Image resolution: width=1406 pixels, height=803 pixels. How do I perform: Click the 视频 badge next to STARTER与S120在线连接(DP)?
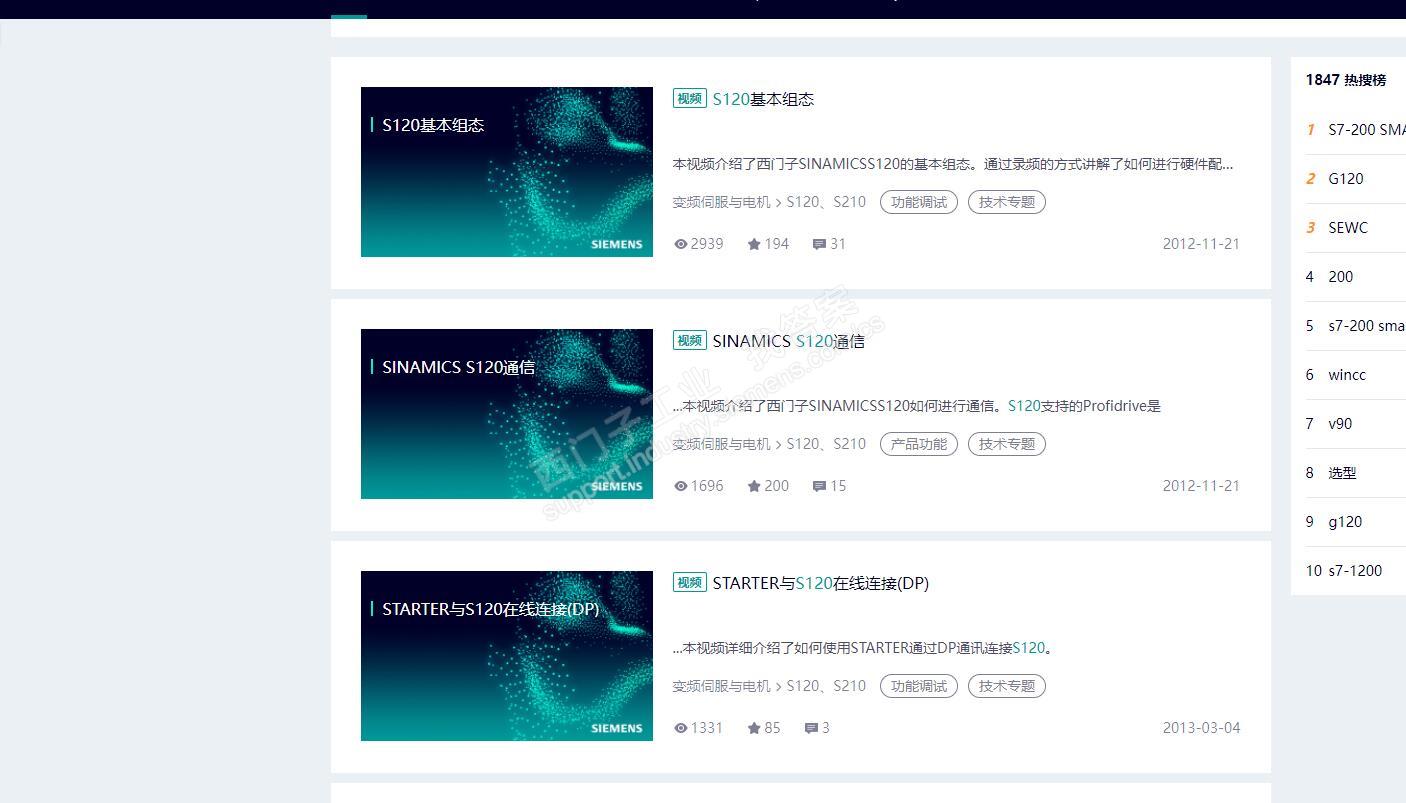[x=690, y=582]
